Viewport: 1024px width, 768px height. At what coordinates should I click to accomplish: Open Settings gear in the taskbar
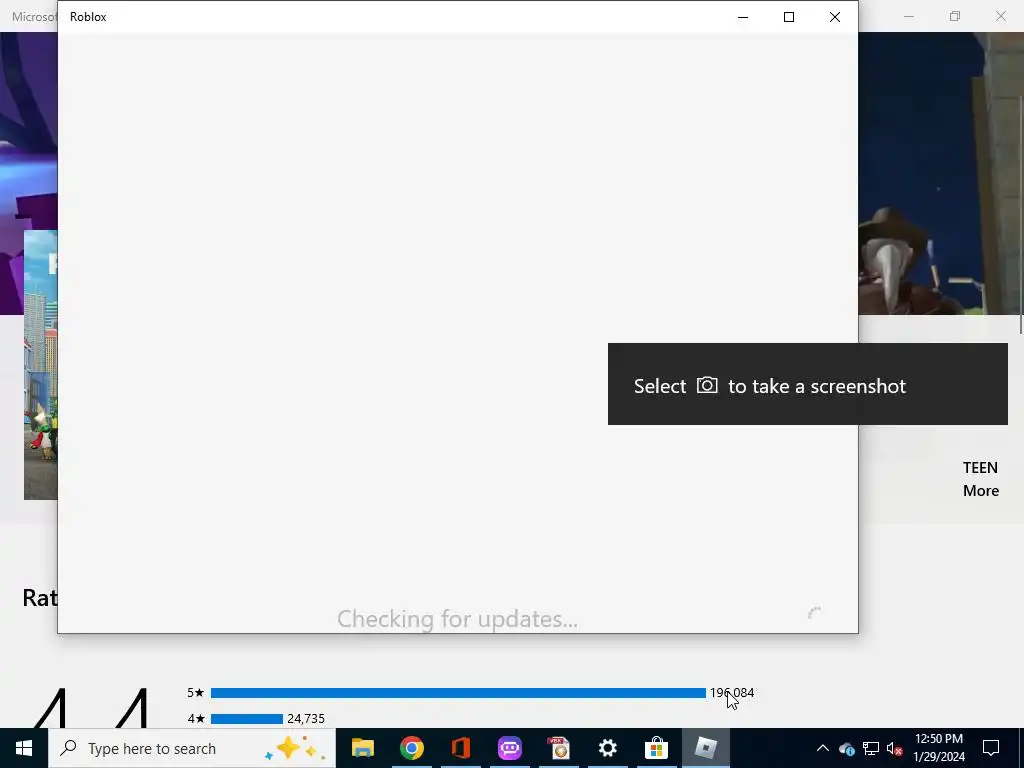pos(607,748)
